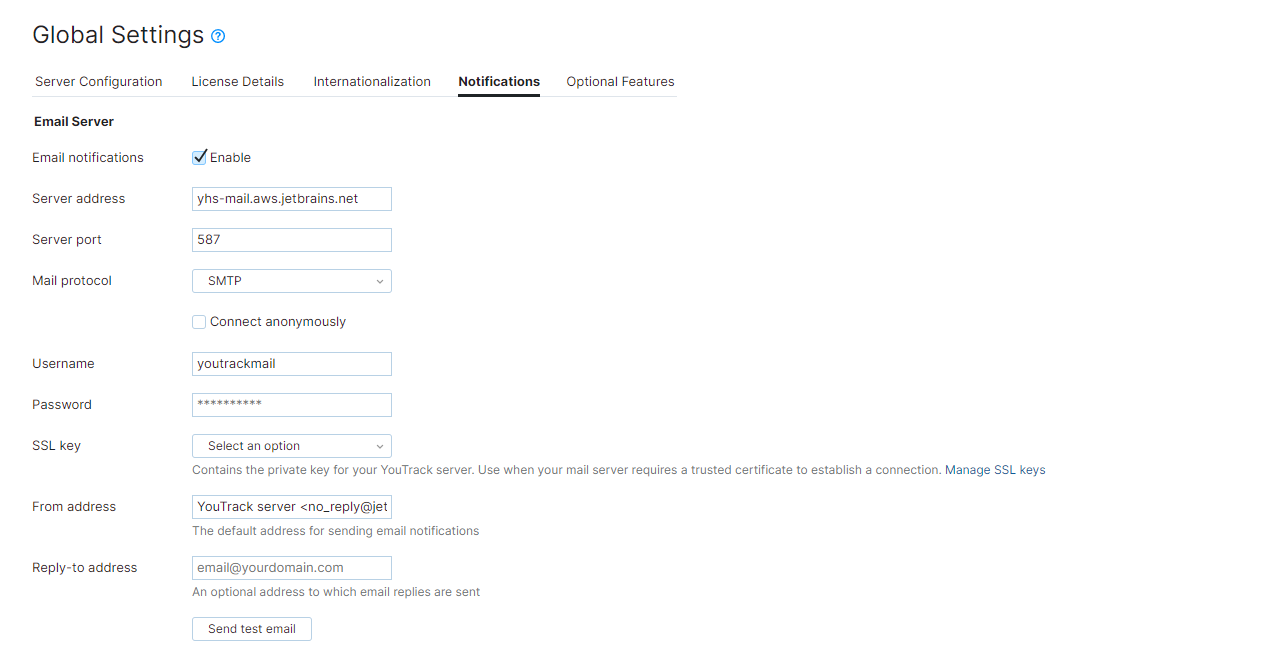
Task: Switch to the Server Configuration tab
Action: (98, 81)
